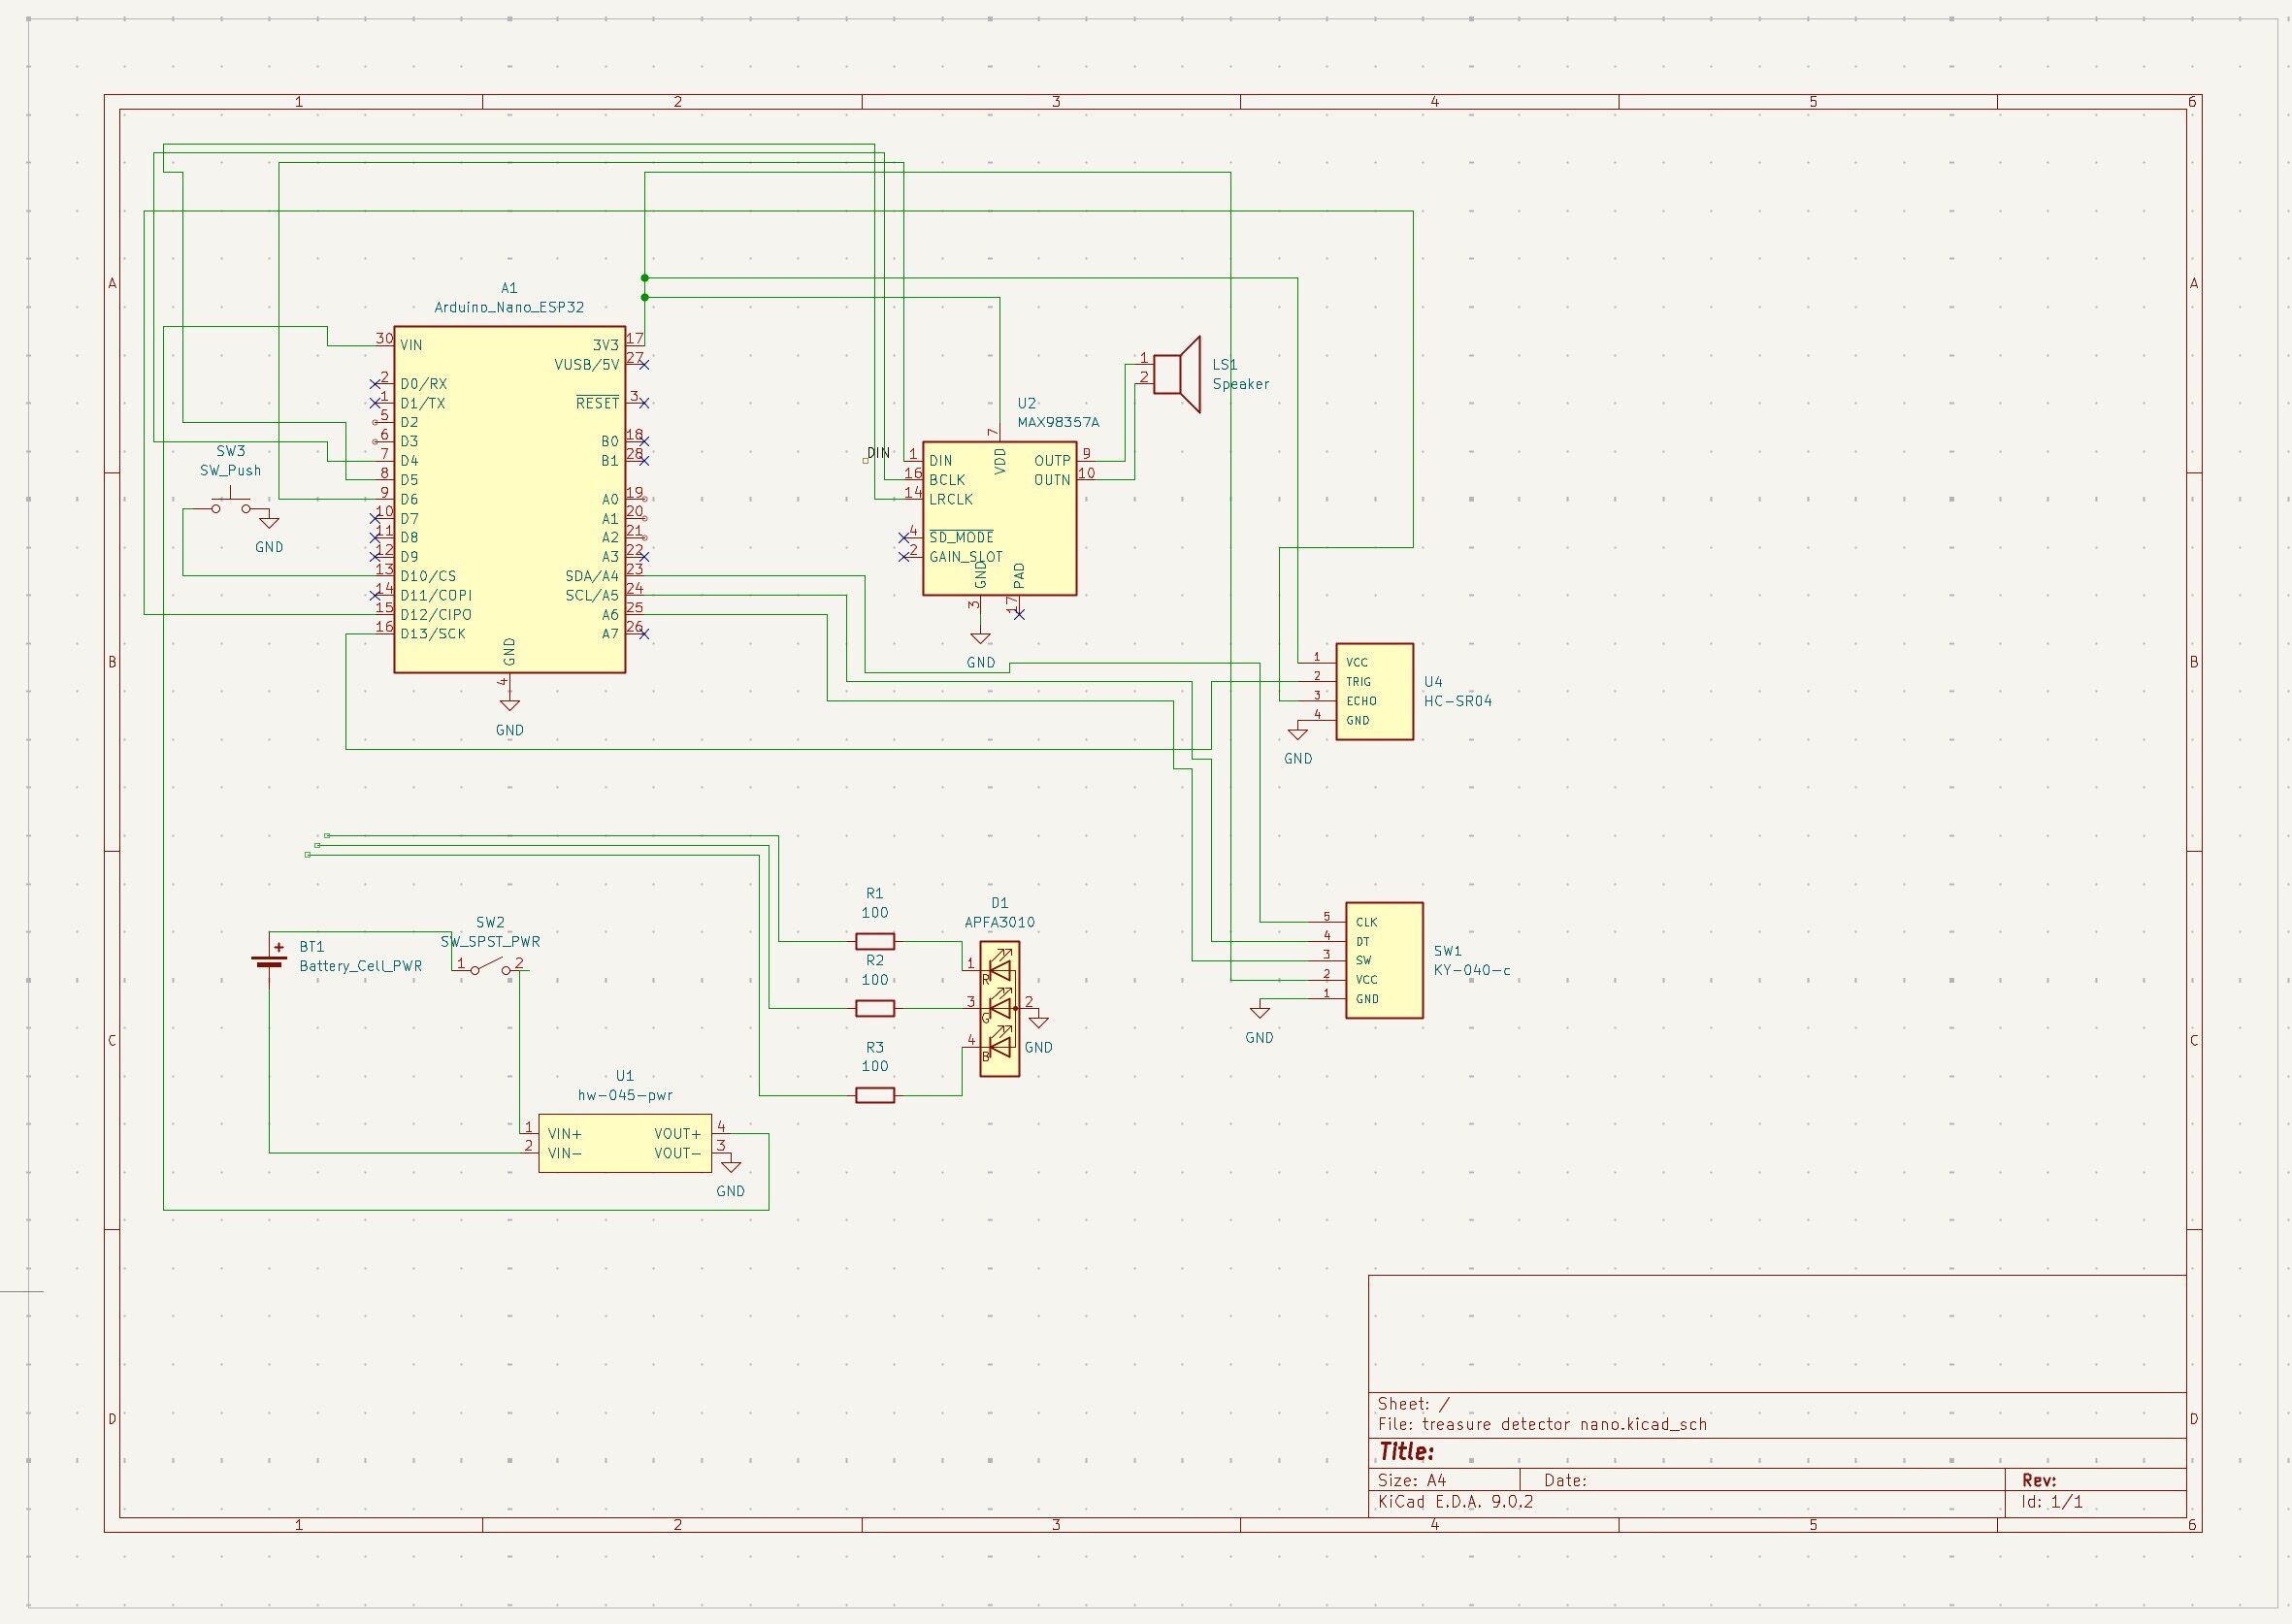The width and height of the screenshot is (2292, 1624).
Task: Select the GND symbol below the Arduino
Action: click(x=509, y=703)
